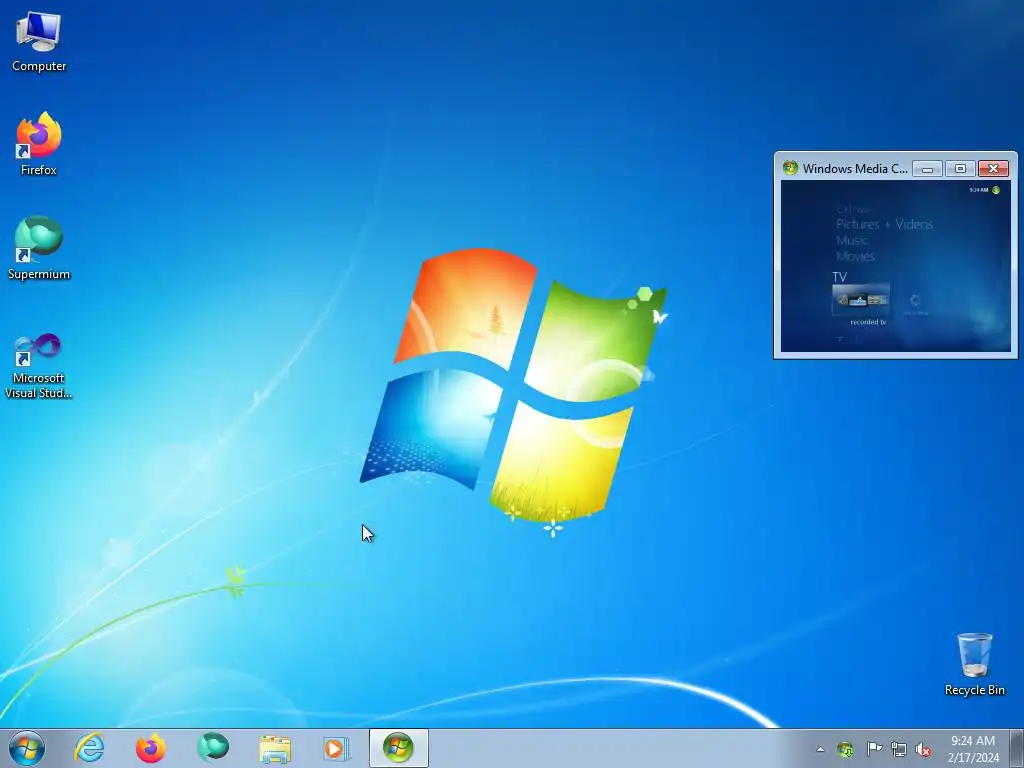
Task: Select the Firefox desktop shortcut
Action: [x=39, y=144]
